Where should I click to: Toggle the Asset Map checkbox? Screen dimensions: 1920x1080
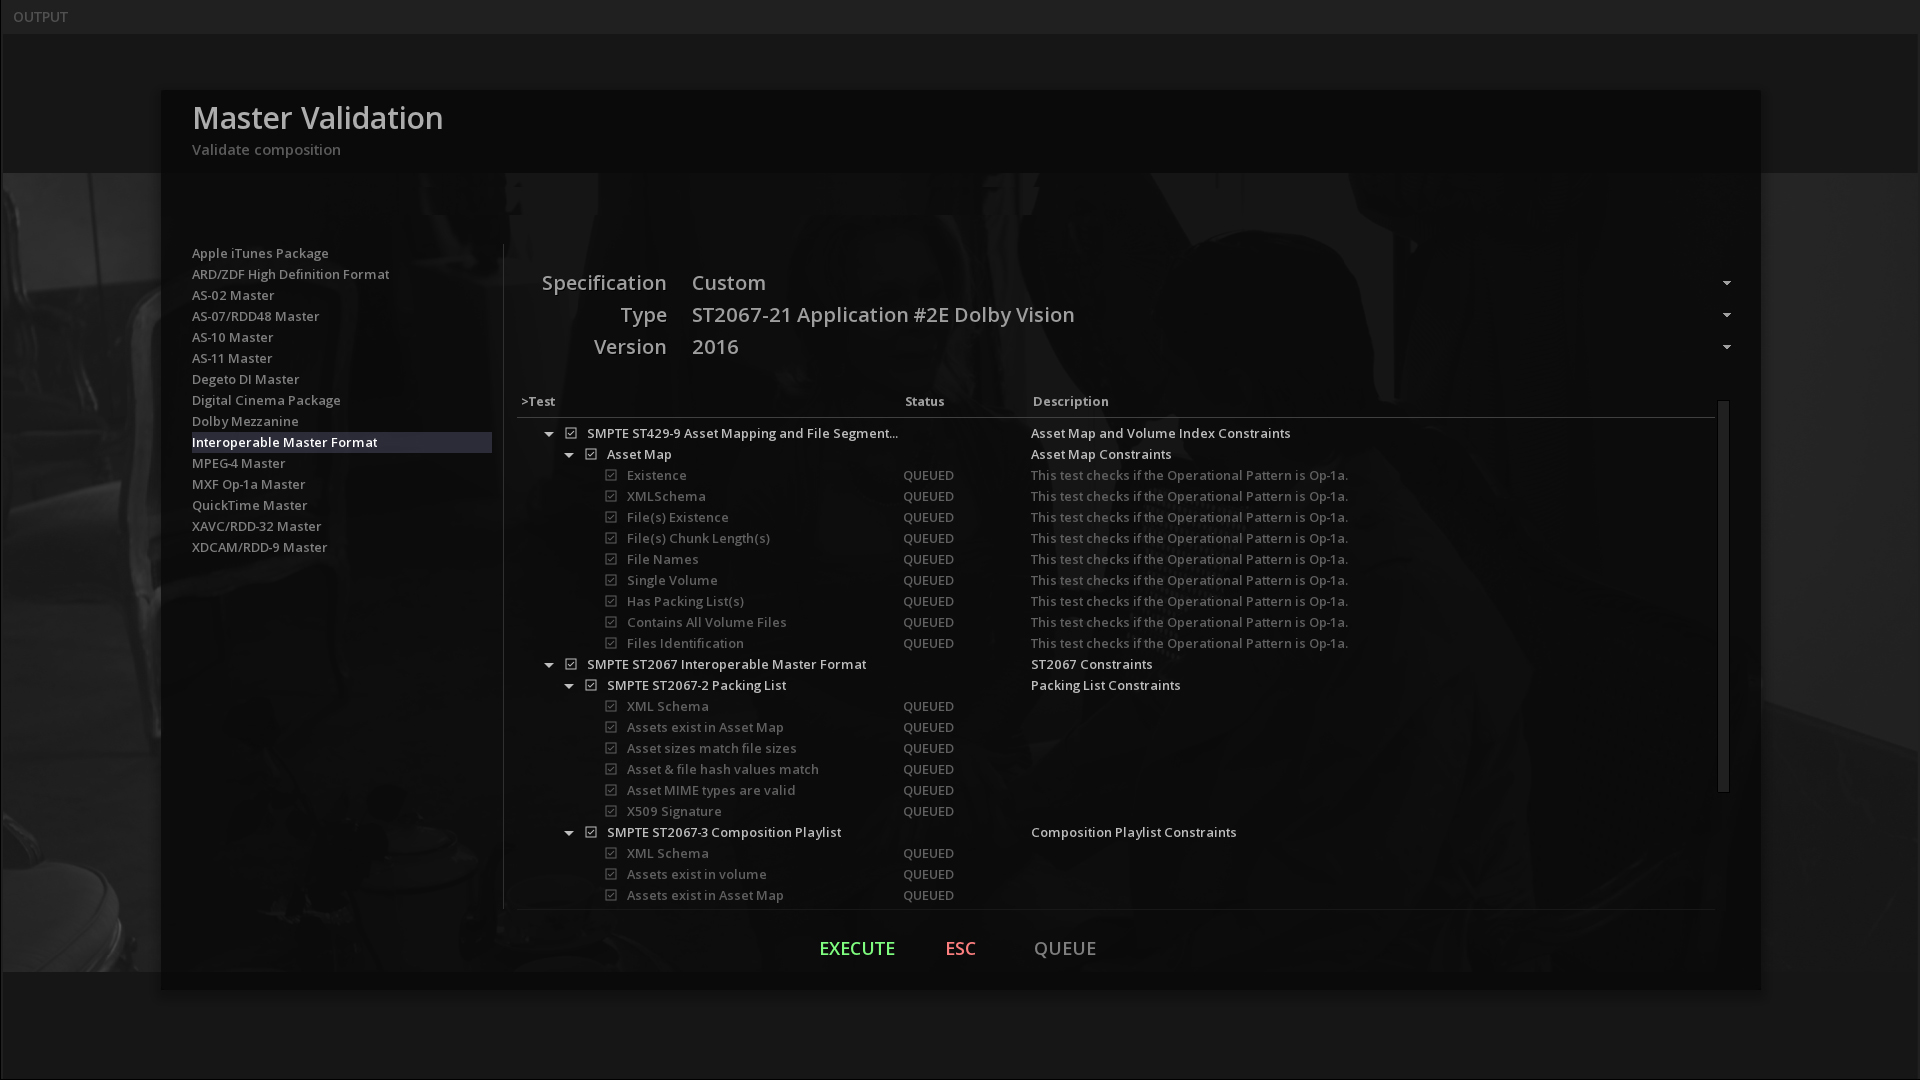(x=591, y=454)
